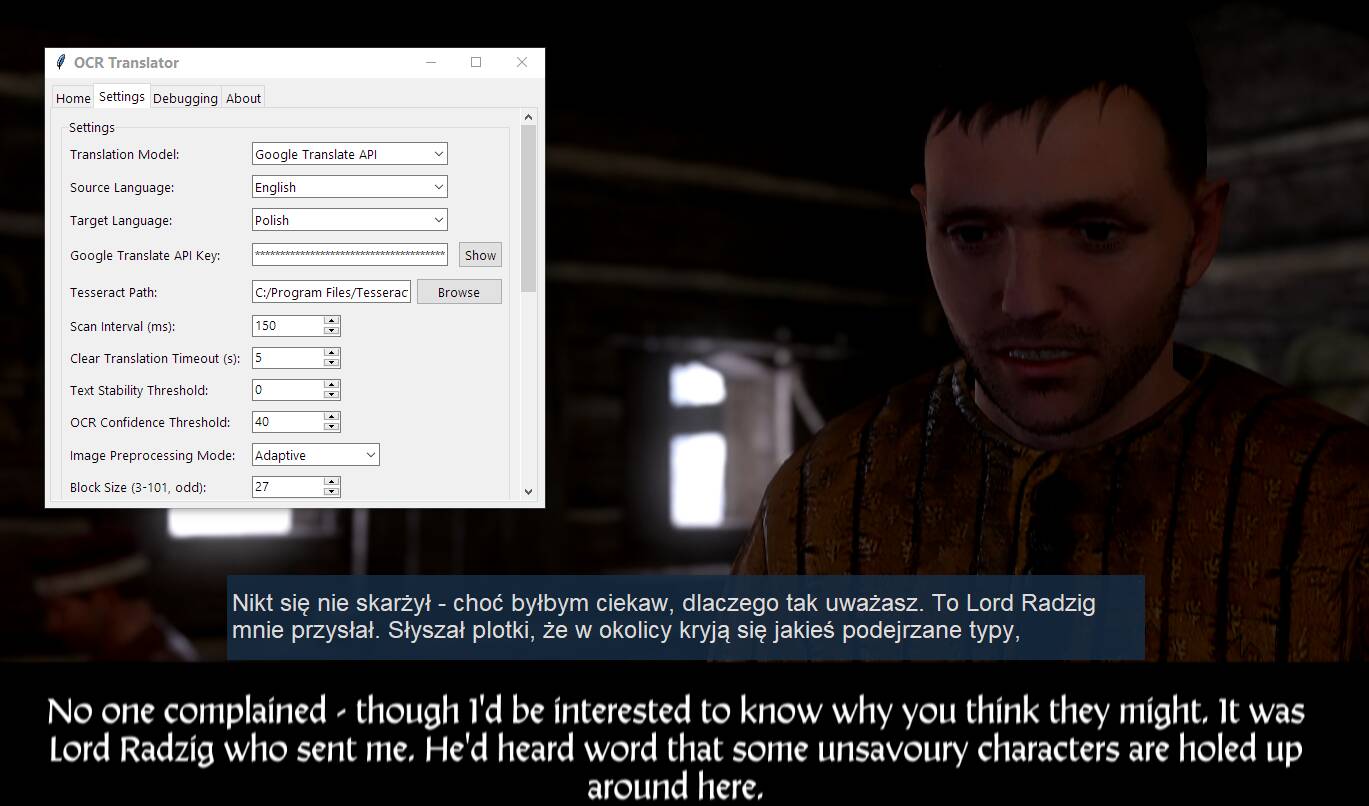Close the OCR Translator window
This screenshot has width=1369, height=806.
(x=521, y=62)
